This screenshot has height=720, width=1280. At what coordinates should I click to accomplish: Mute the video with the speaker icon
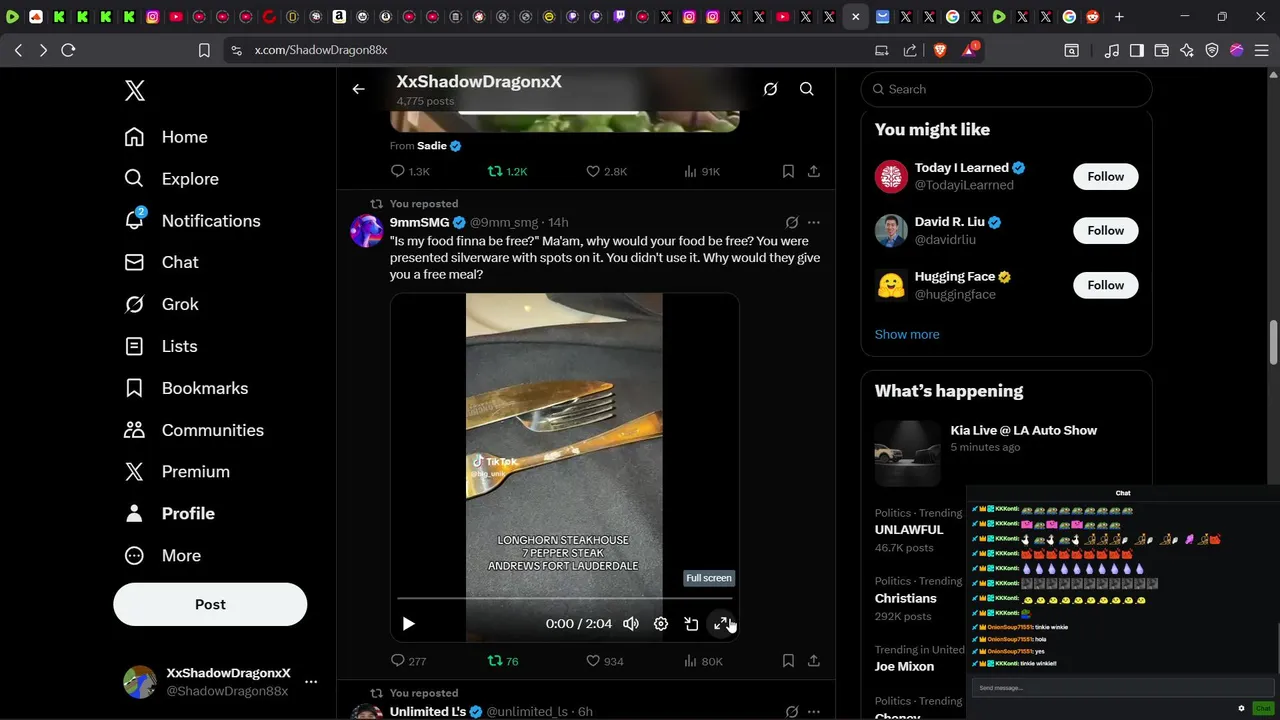point(631,624)
